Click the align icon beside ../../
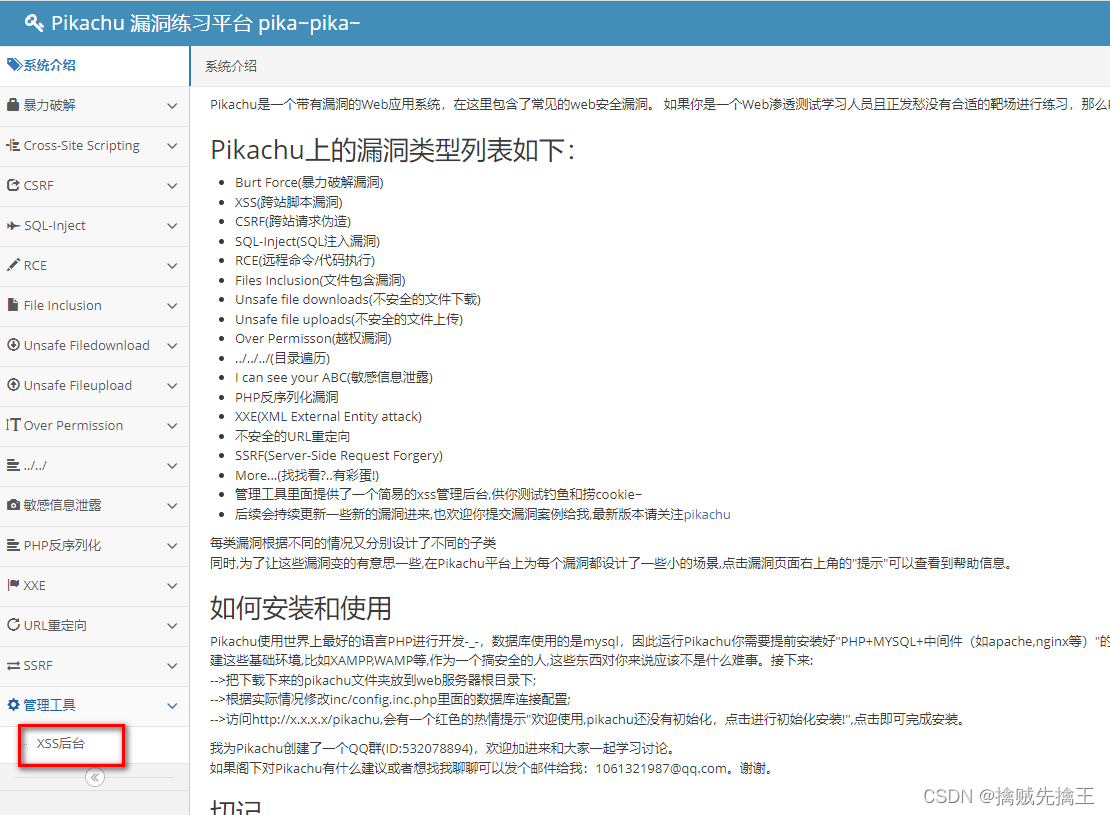Viewport: 1110px width, 815px height. (x=13, y=465)
